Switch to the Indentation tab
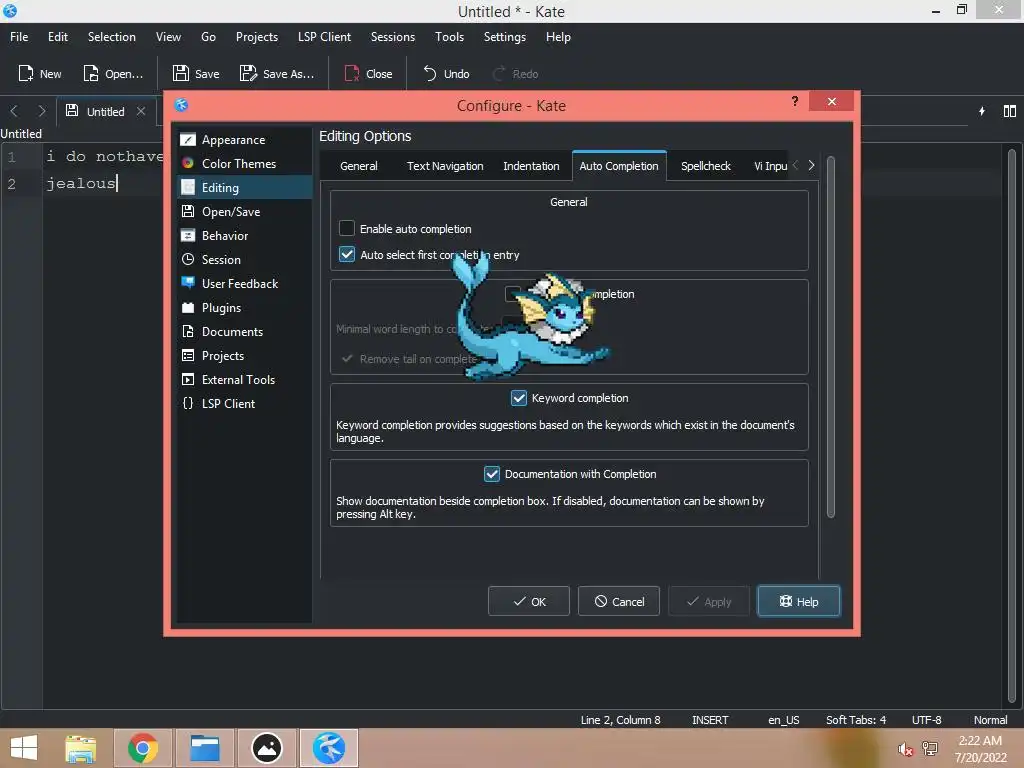Screen dimensions: 1024x768 (x=531, y=166)
